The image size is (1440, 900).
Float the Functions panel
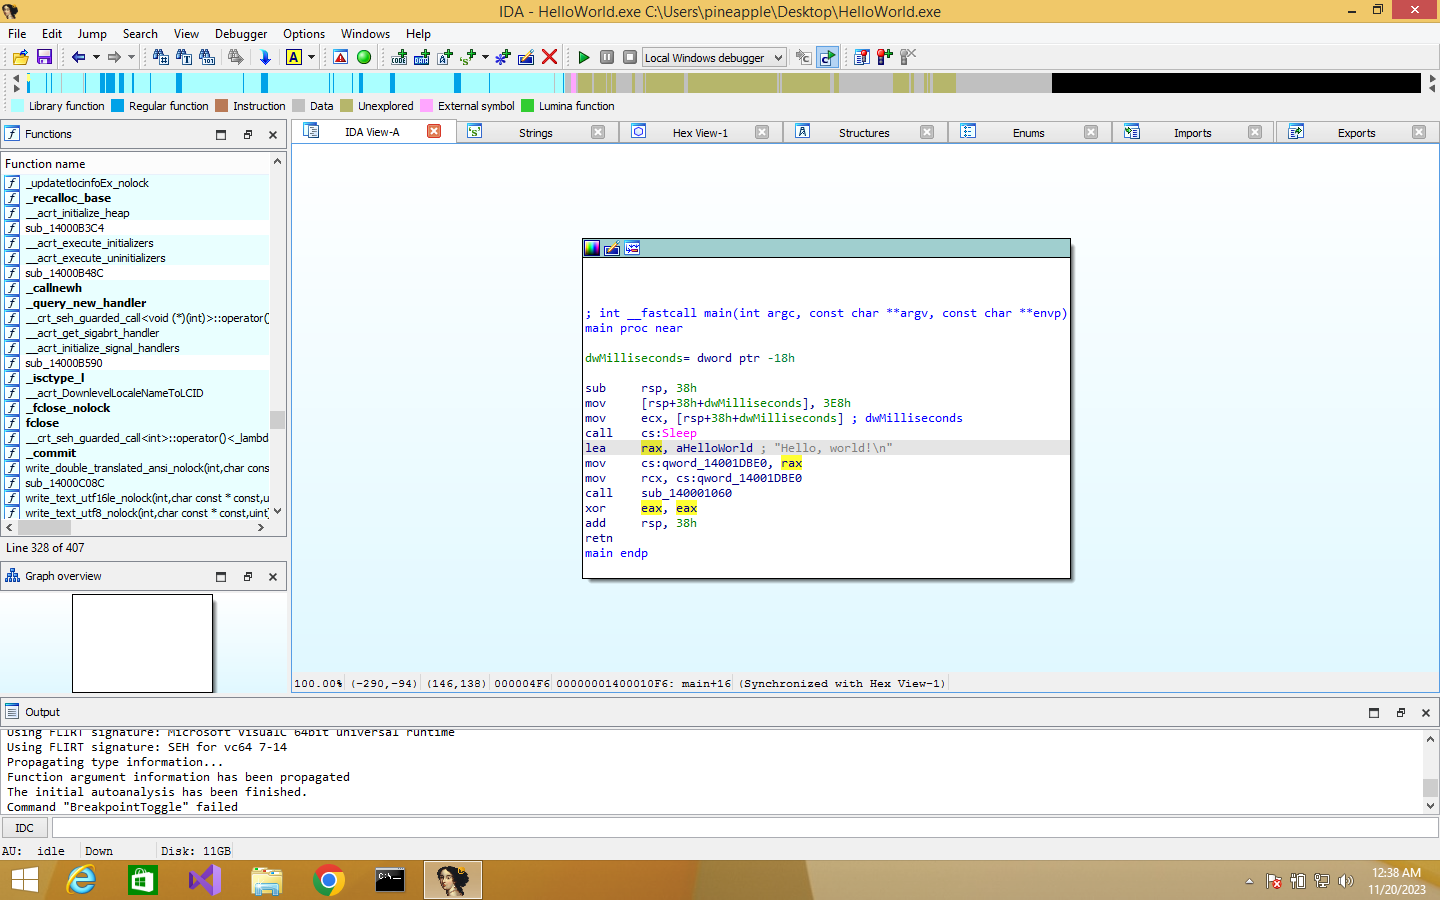click(248, 134)
